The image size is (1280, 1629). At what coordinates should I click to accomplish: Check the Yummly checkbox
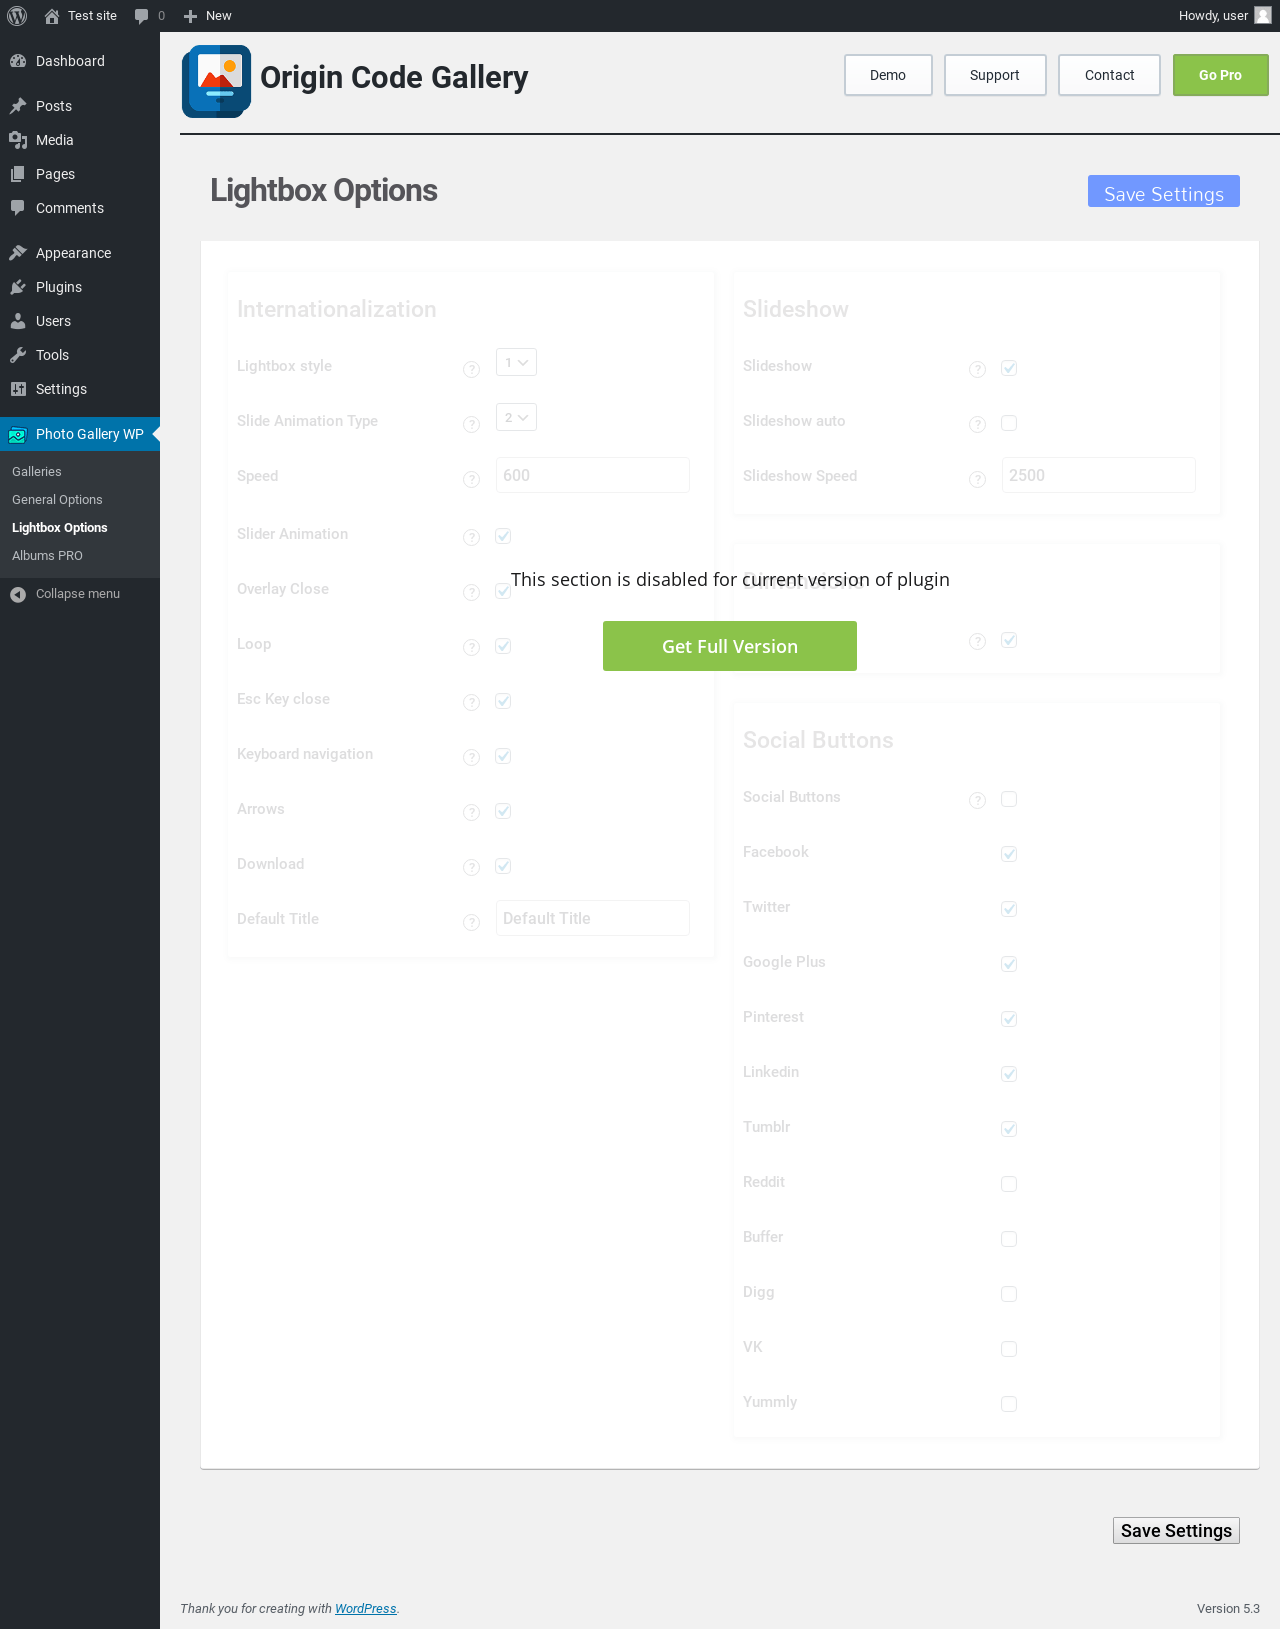click(x=1009, y=1404)
